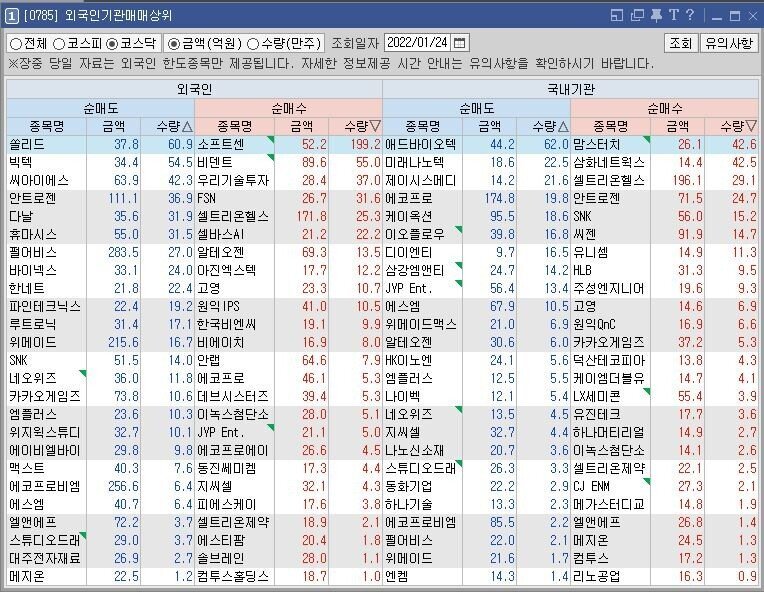Screen dimensions: 764x592
Task: Click 셀바스AI stock name
Action: point(220,234)
